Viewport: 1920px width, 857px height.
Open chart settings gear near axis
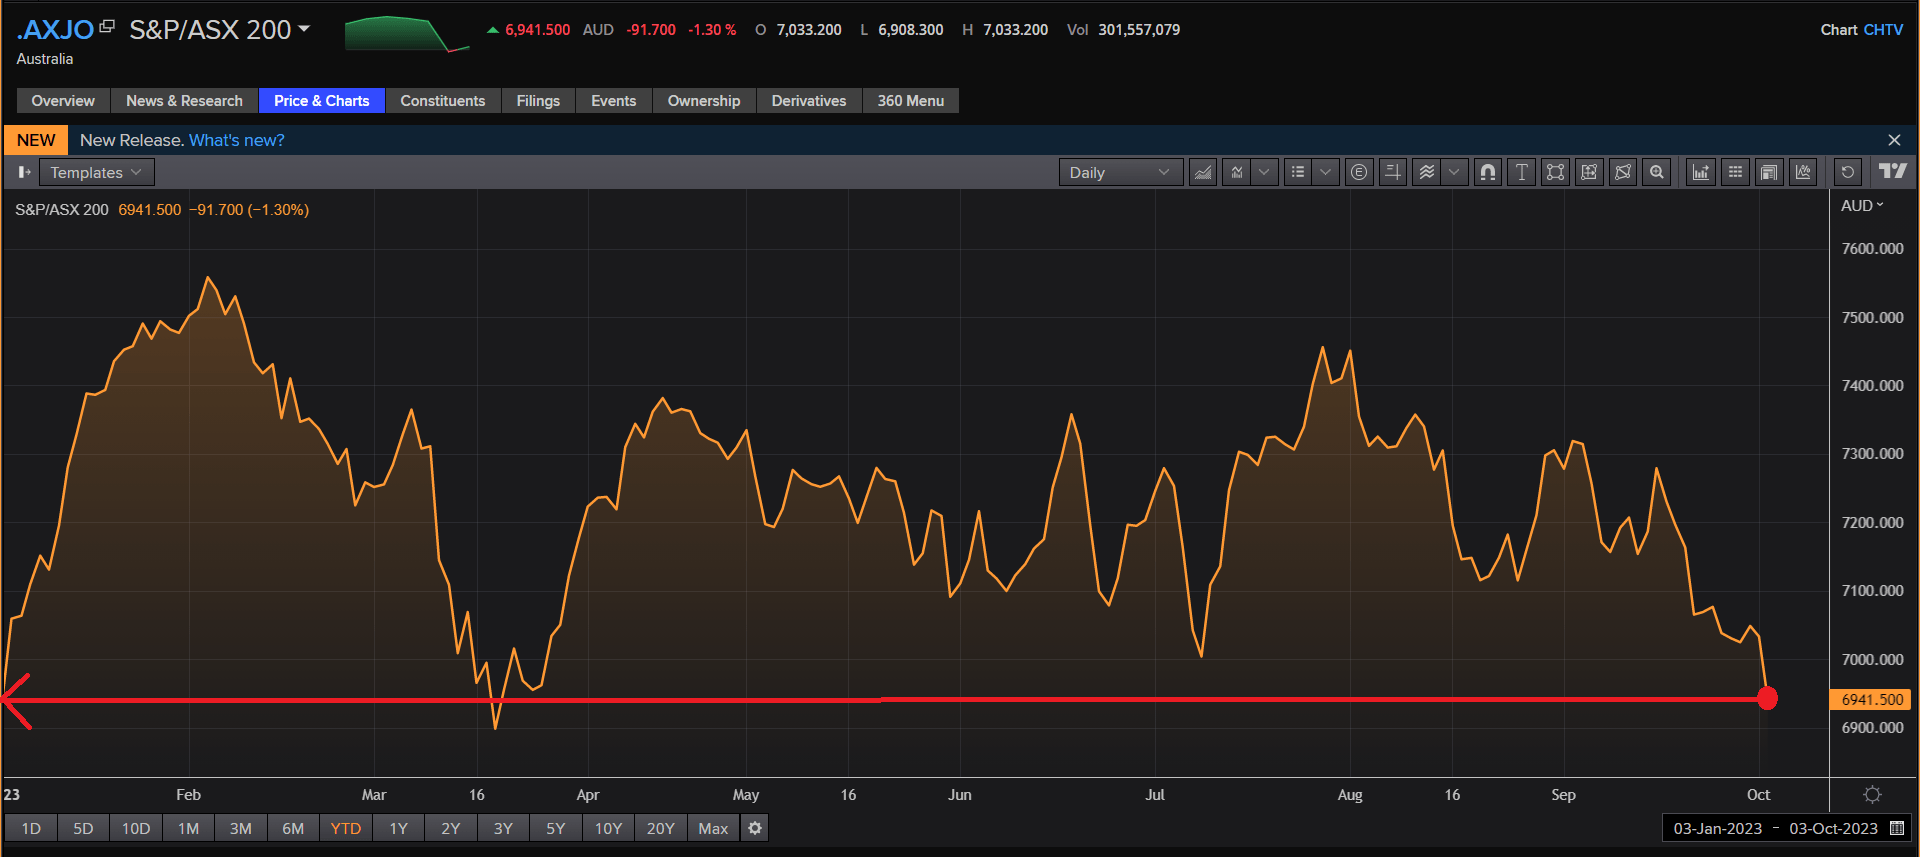tap(1872, 794)
